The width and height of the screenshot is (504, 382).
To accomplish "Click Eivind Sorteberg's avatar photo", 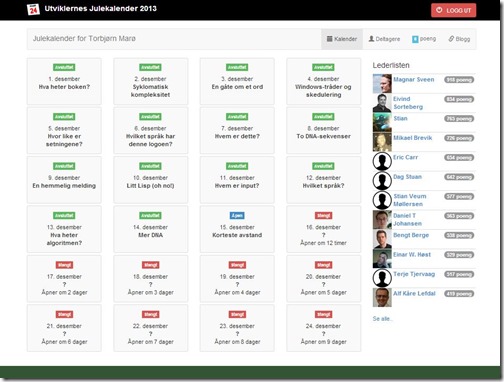I will [382, 103].
